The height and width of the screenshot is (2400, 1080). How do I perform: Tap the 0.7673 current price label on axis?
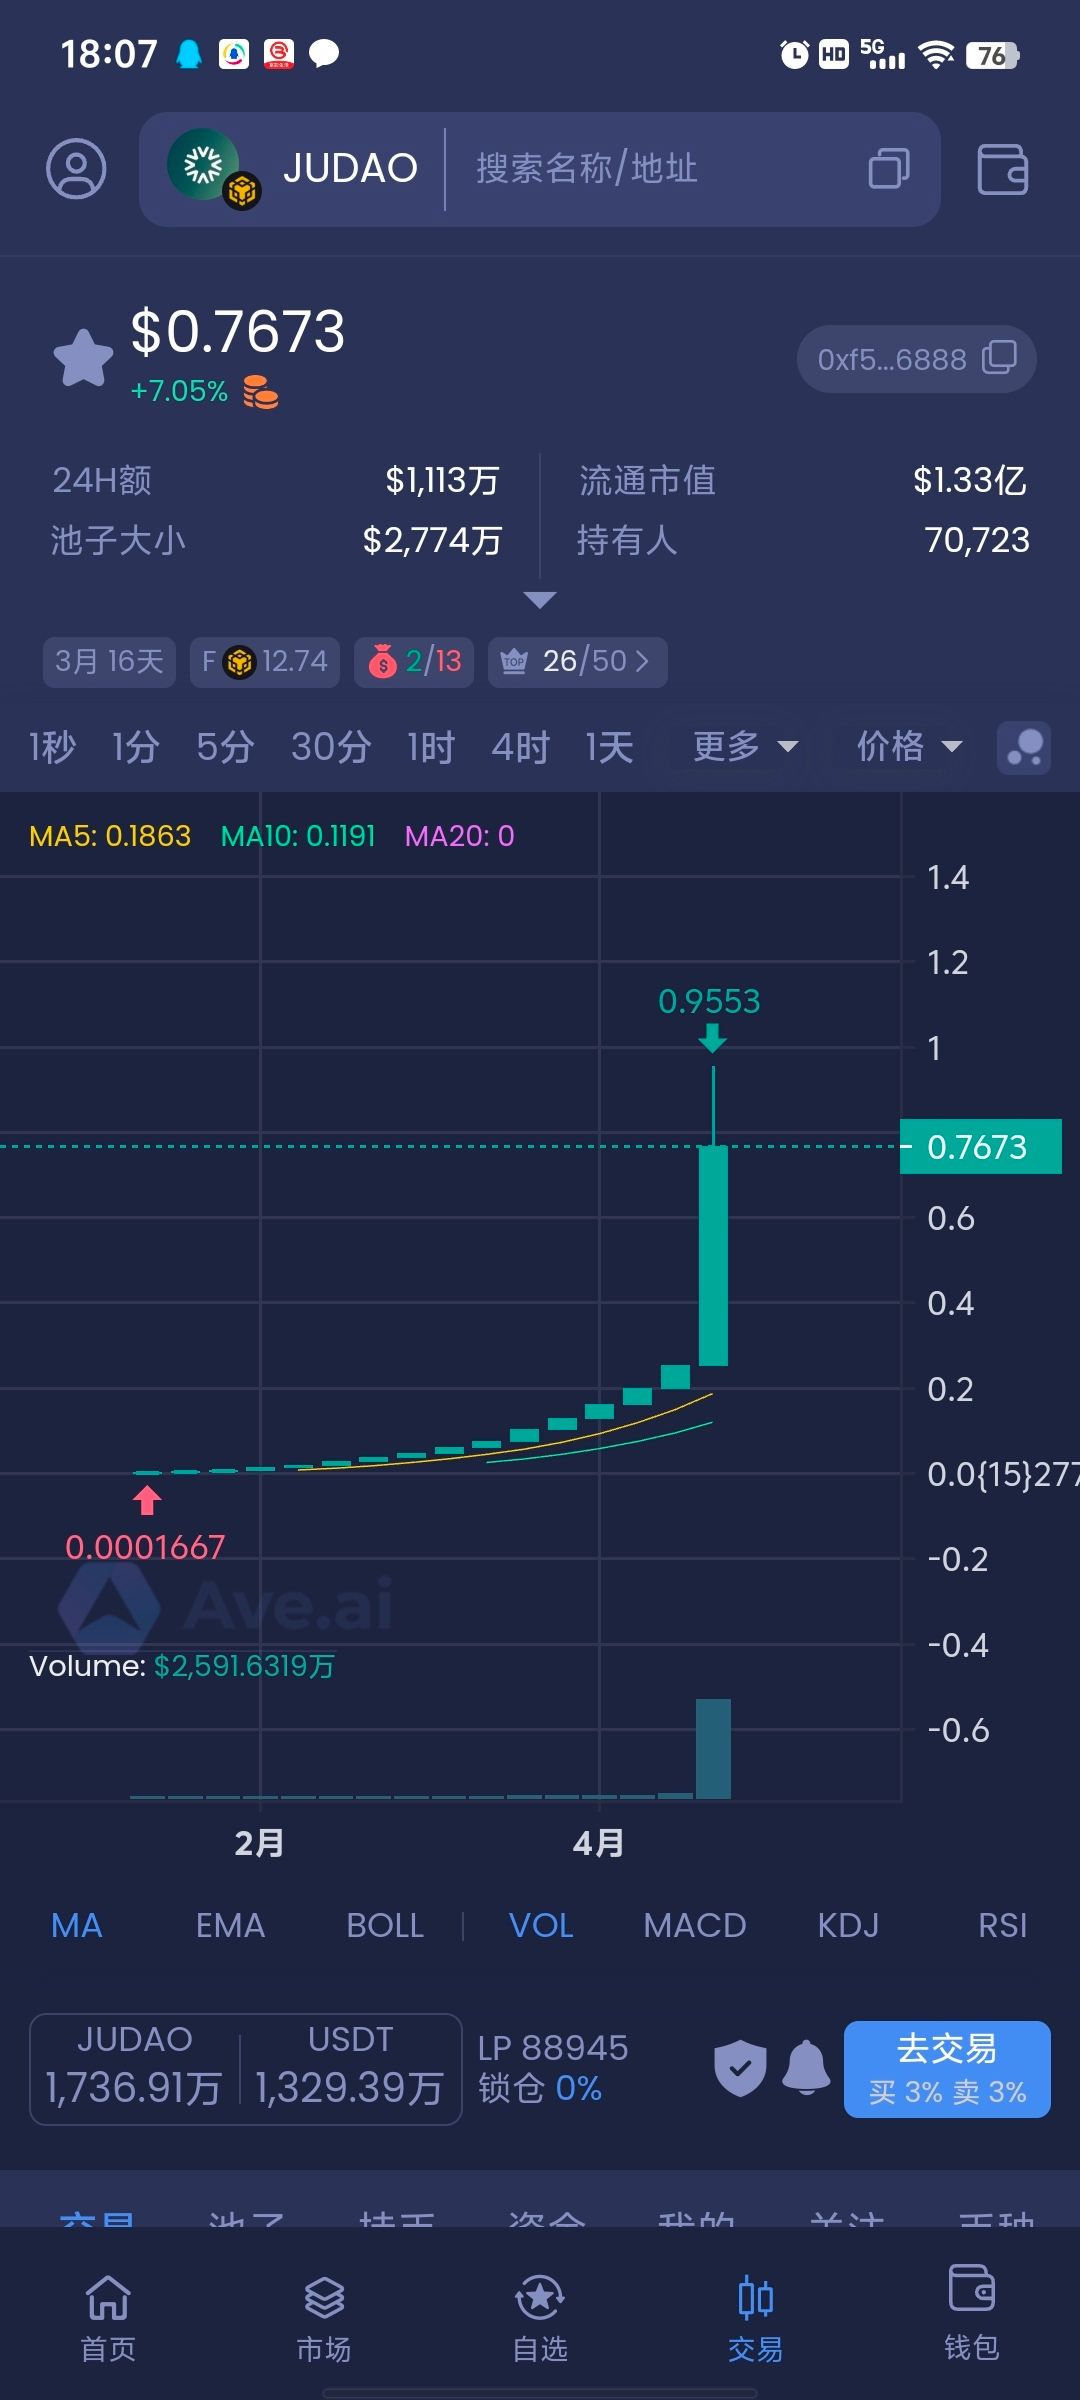pos(980,1146)
